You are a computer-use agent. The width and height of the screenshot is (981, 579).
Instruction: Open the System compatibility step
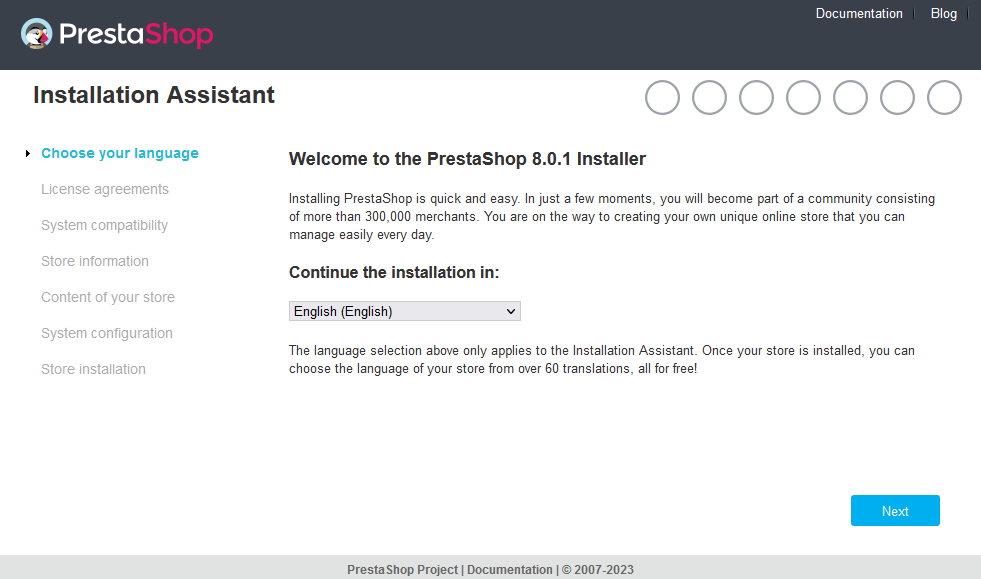click(x=104, y=225)
